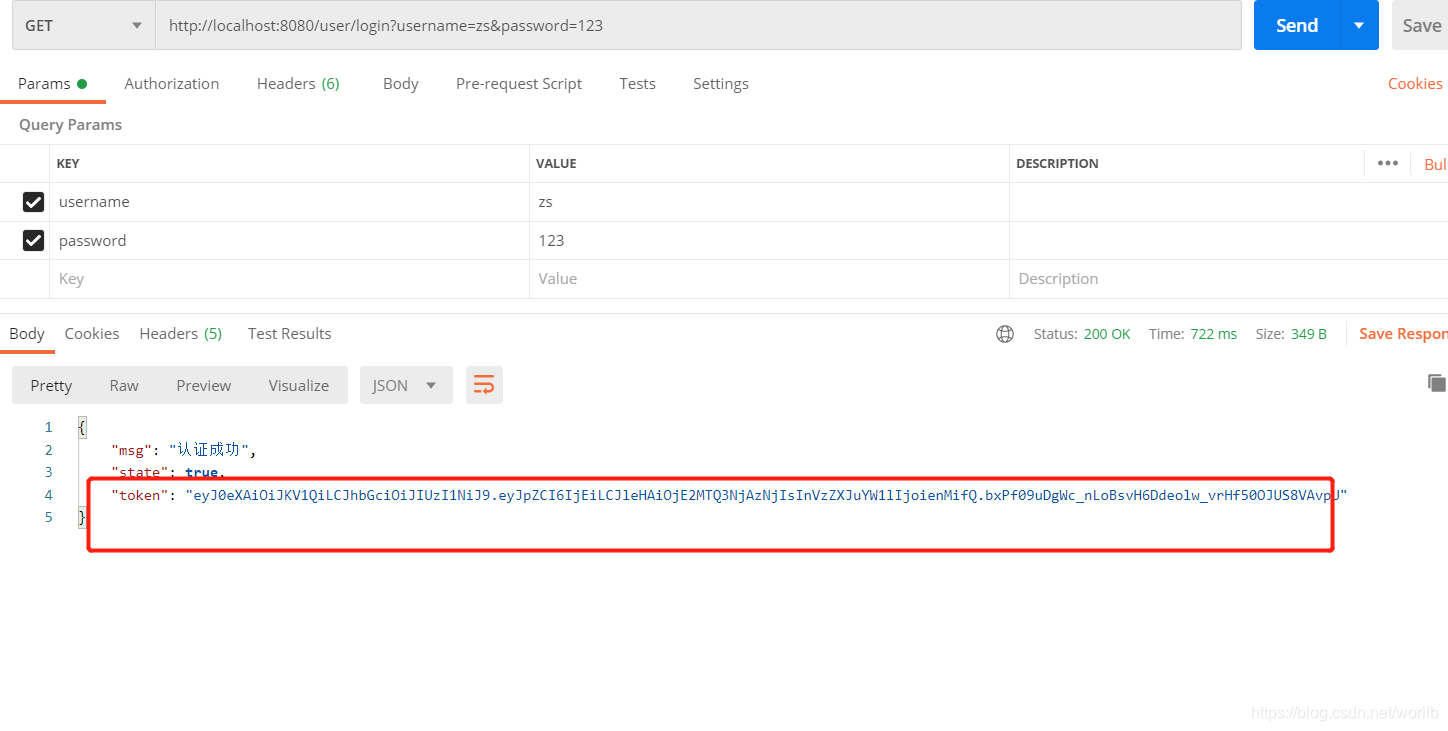Open the response Cookies tab
This screenshot has width=1448, height=731.
92,333
